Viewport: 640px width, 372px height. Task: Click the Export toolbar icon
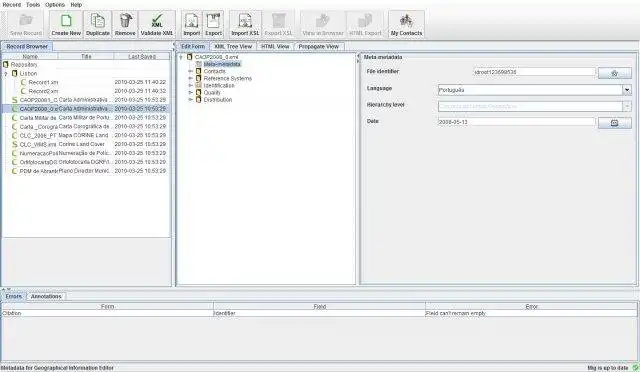[x=213, y=20]
